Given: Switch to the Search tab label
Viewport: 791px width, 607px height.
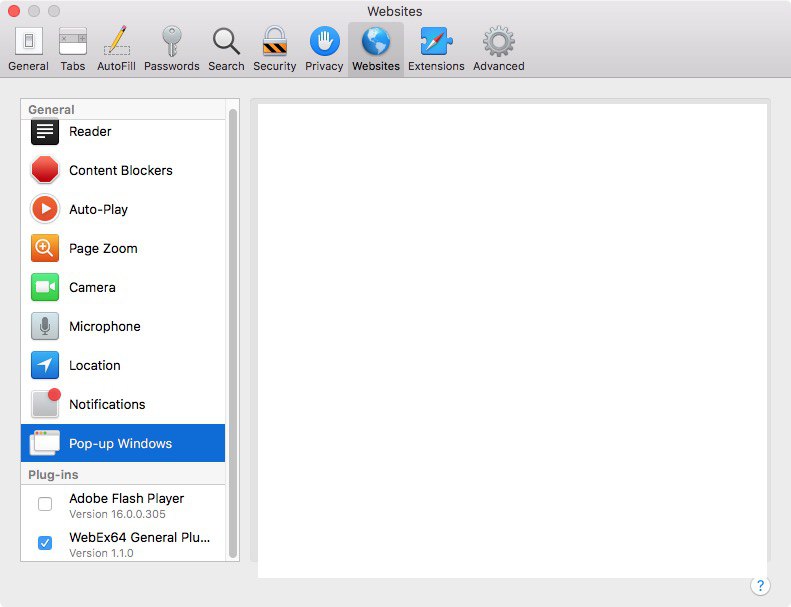Looking at the screenshot, I should pos(226,66).
